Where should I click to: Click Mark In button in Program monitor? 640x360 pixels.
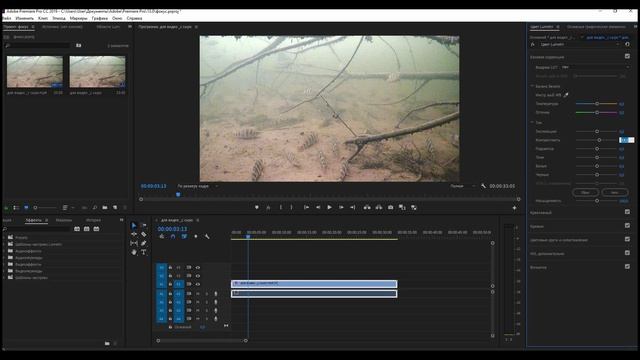tap(281, 207)
